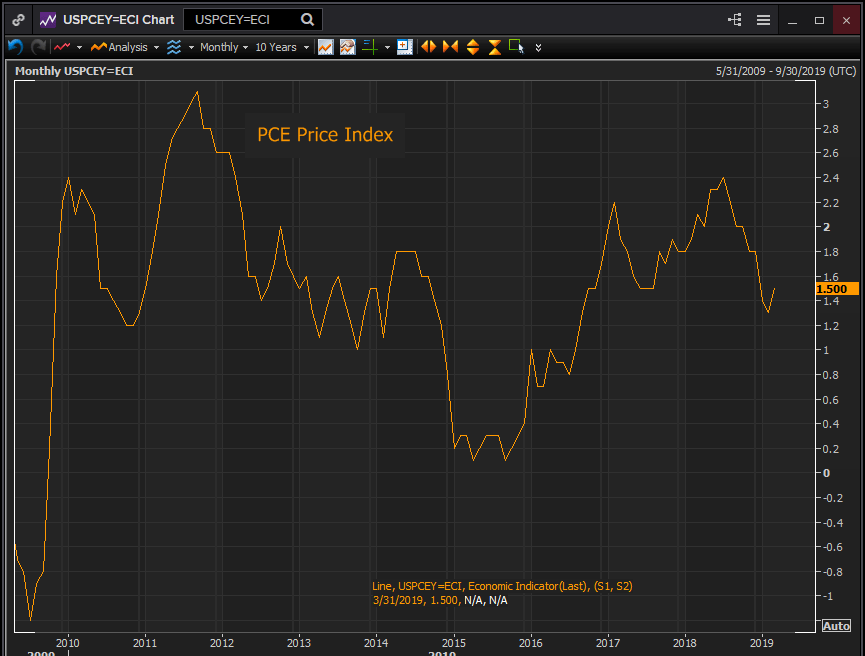
Task: Open the Monthly interval dropdown
Action: [223, 47]
